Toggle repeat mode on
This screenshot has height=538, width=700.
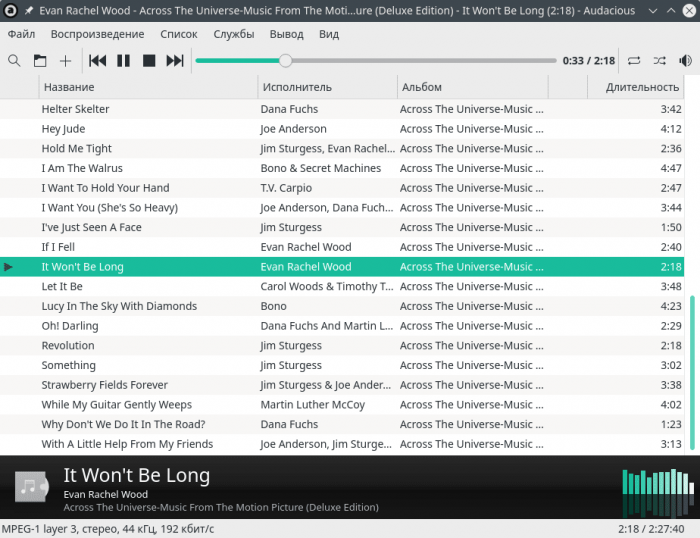pyautogui.click(x=634, y=61)
